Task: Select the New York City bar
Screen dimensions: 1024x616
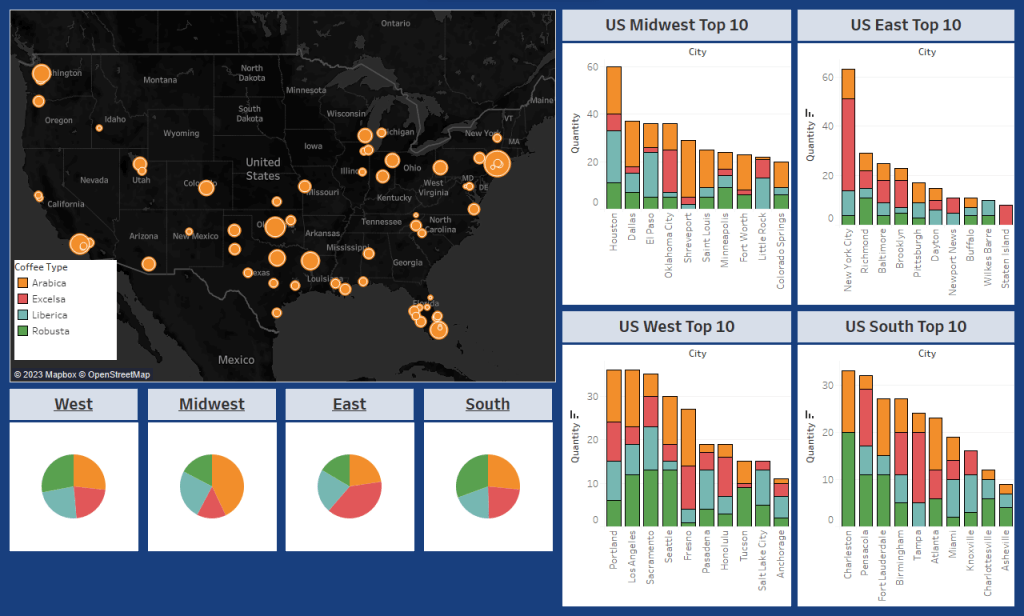Action: 848,146
